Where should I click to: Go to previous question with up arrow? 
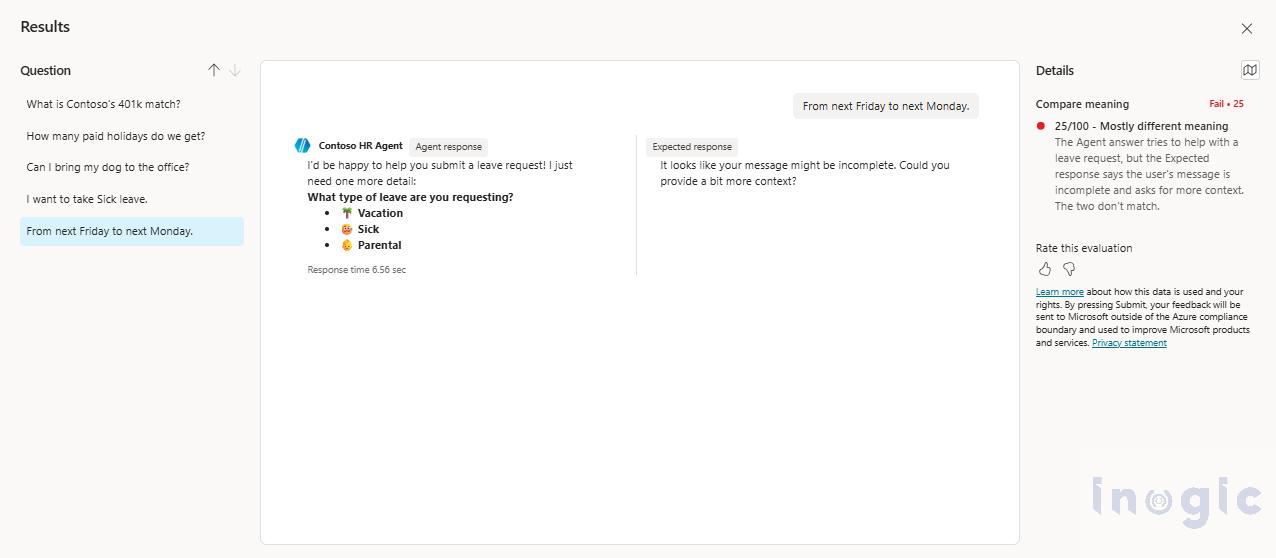pyautogui.click(x=213, y=70)
